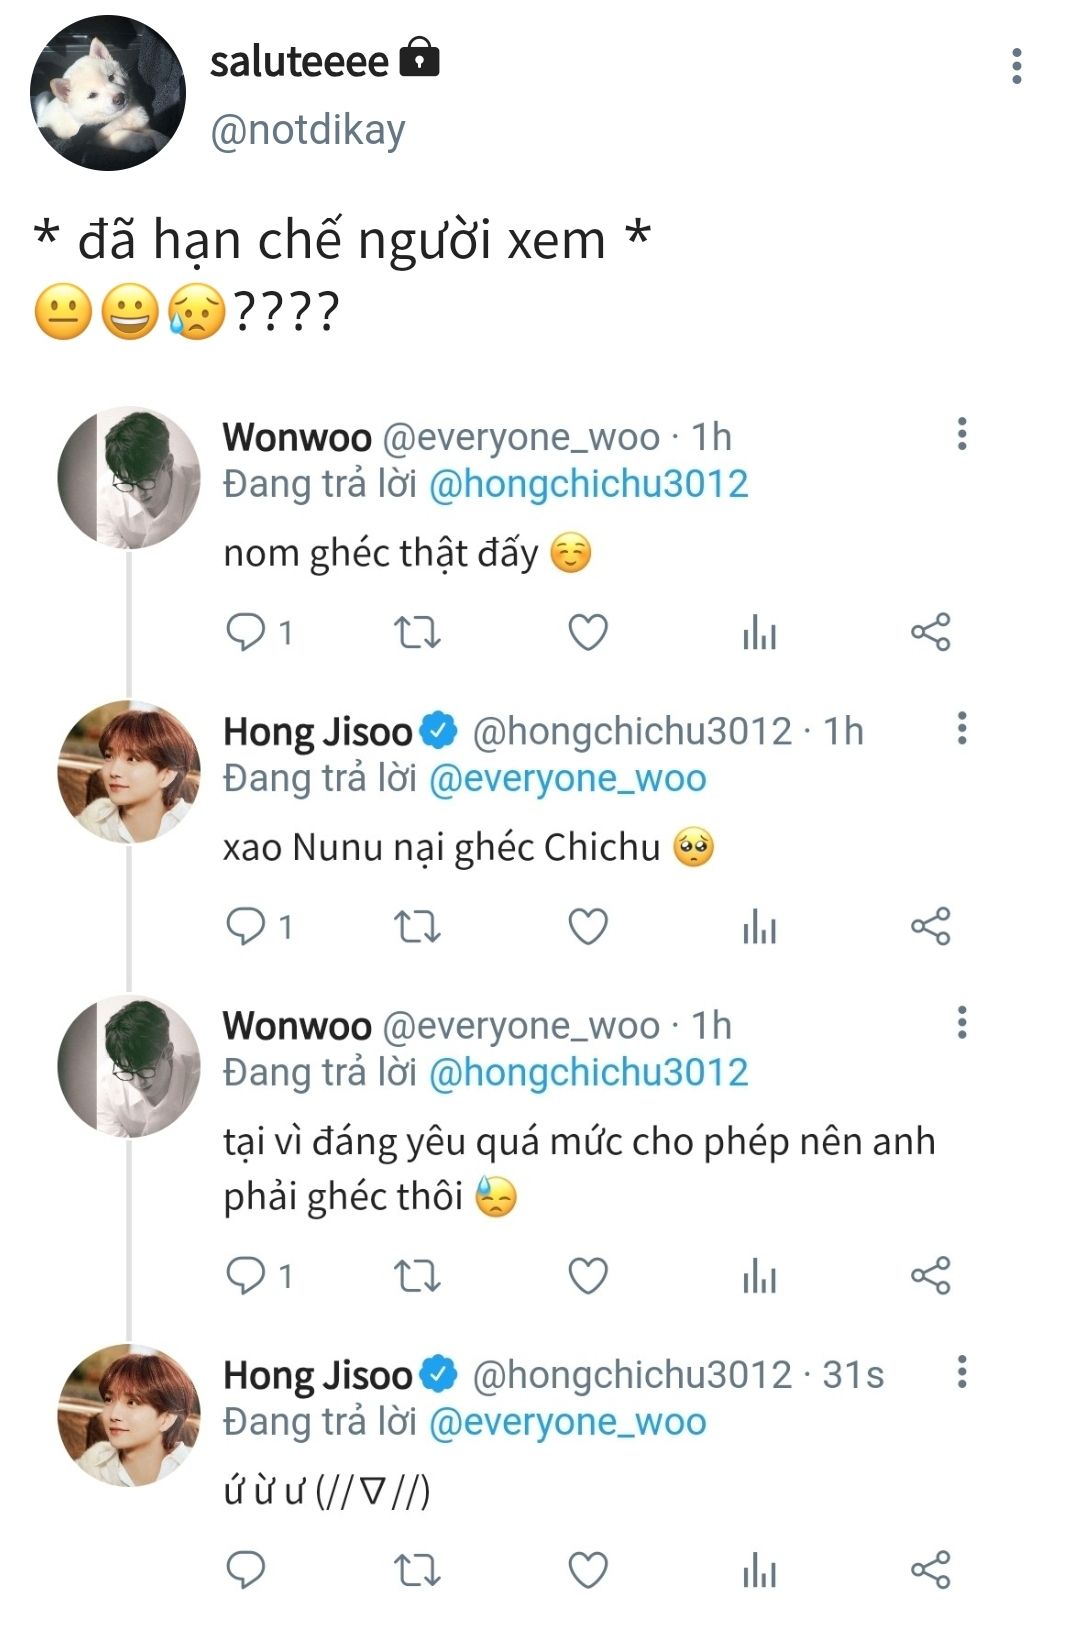Viewport: 1080px width, 1637px height.
Task: Open three-dot menu on Wonwoo's first reply
Action: click(x=962, y=434)
